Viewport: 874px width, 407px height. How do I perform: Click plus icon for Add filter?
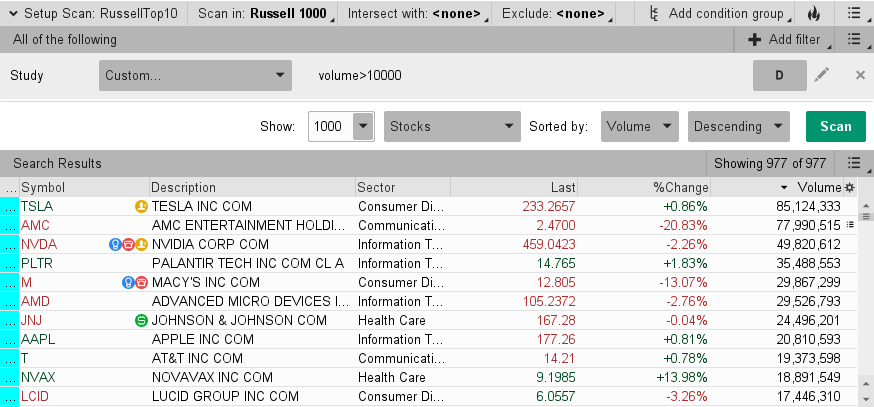[x=754, y=40]
